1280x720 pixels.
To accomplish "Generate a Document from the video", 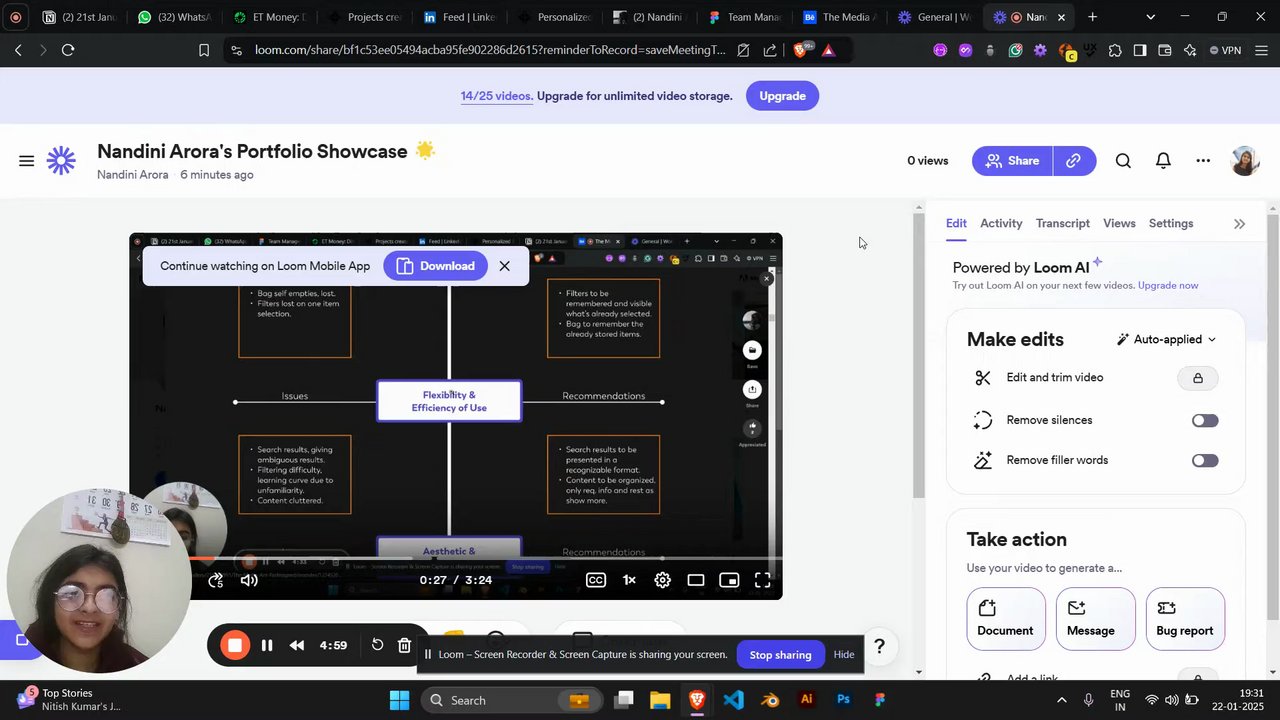I will pyautogui.click(x=1005, y=619).
